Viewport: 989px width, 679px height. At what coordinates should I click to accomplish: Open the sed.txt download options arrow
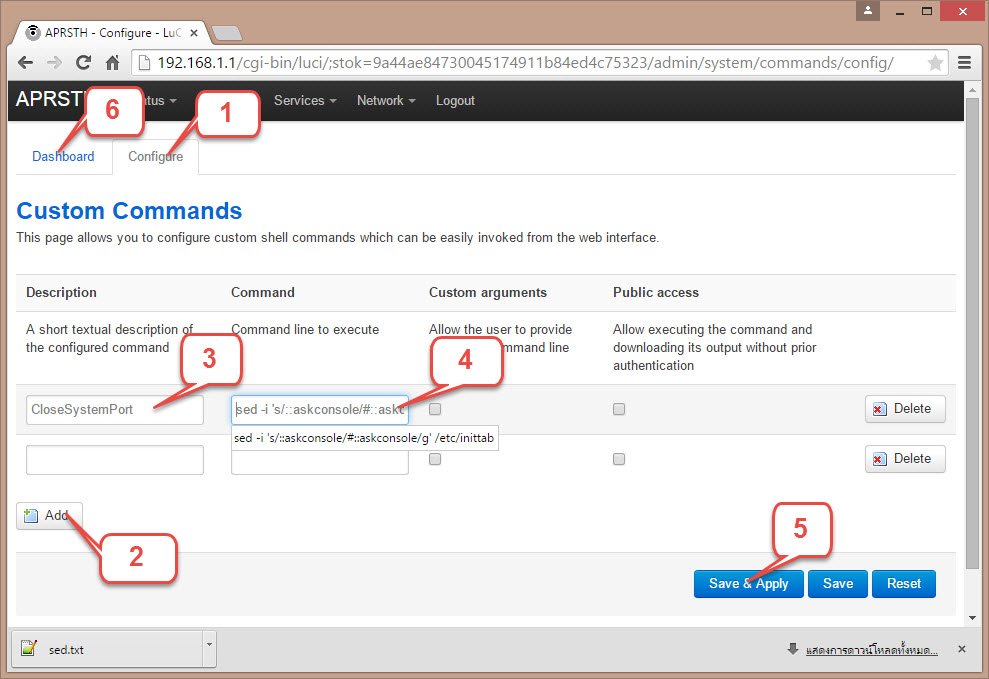tap(209, 649)
